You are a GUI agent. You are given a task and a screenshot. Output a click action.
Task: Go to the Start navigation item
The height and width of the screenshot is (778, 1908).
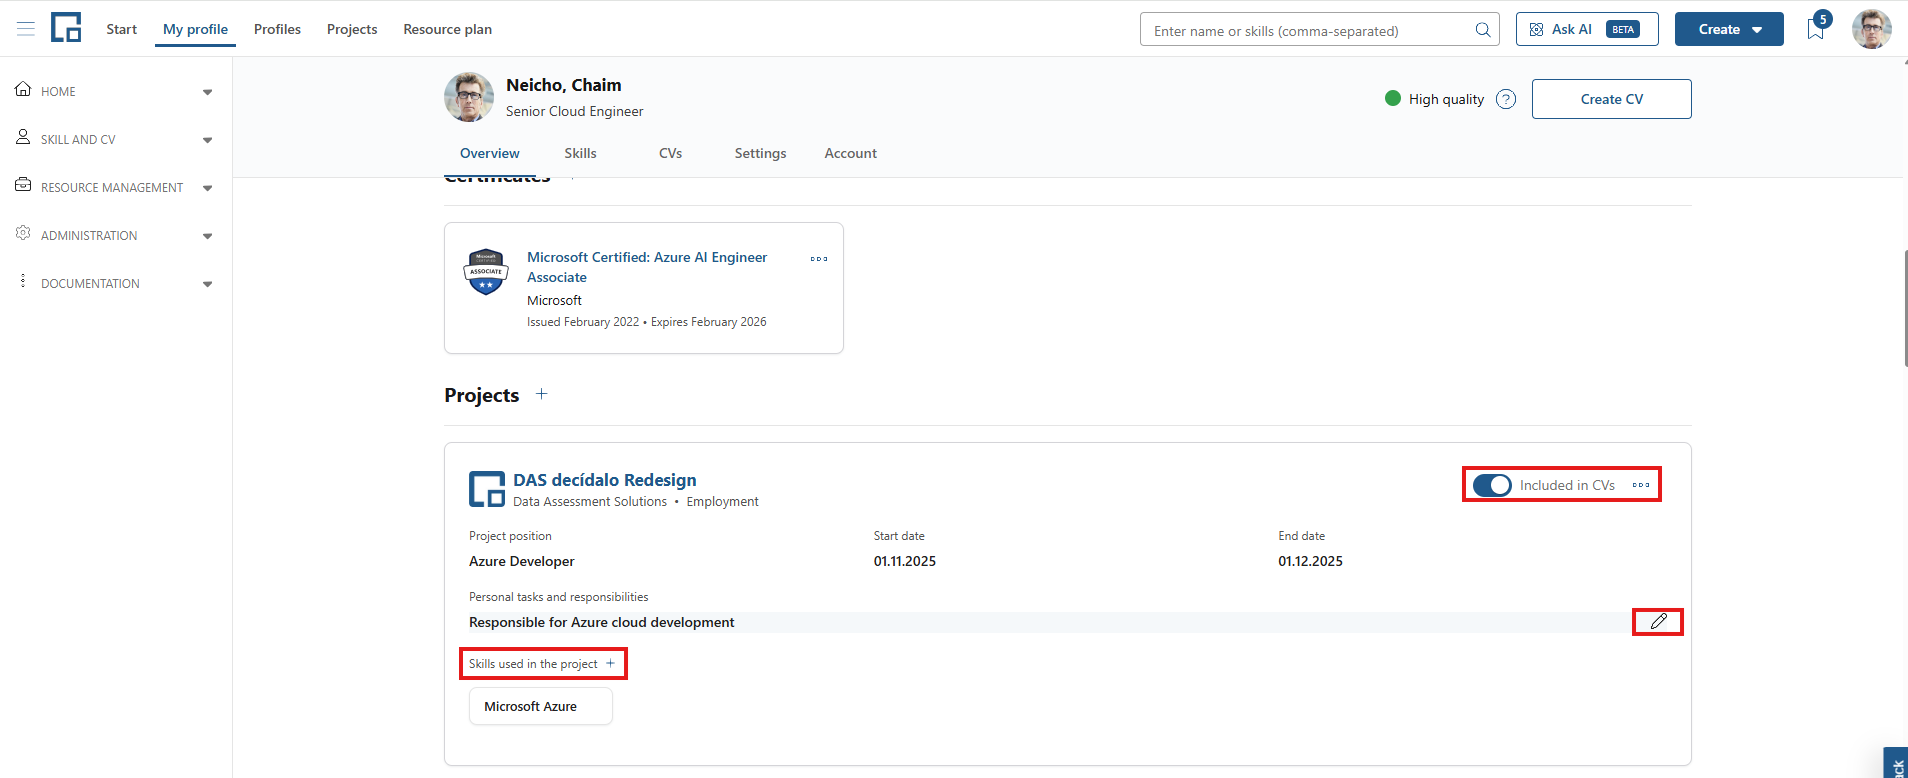(x=122, y=29)
